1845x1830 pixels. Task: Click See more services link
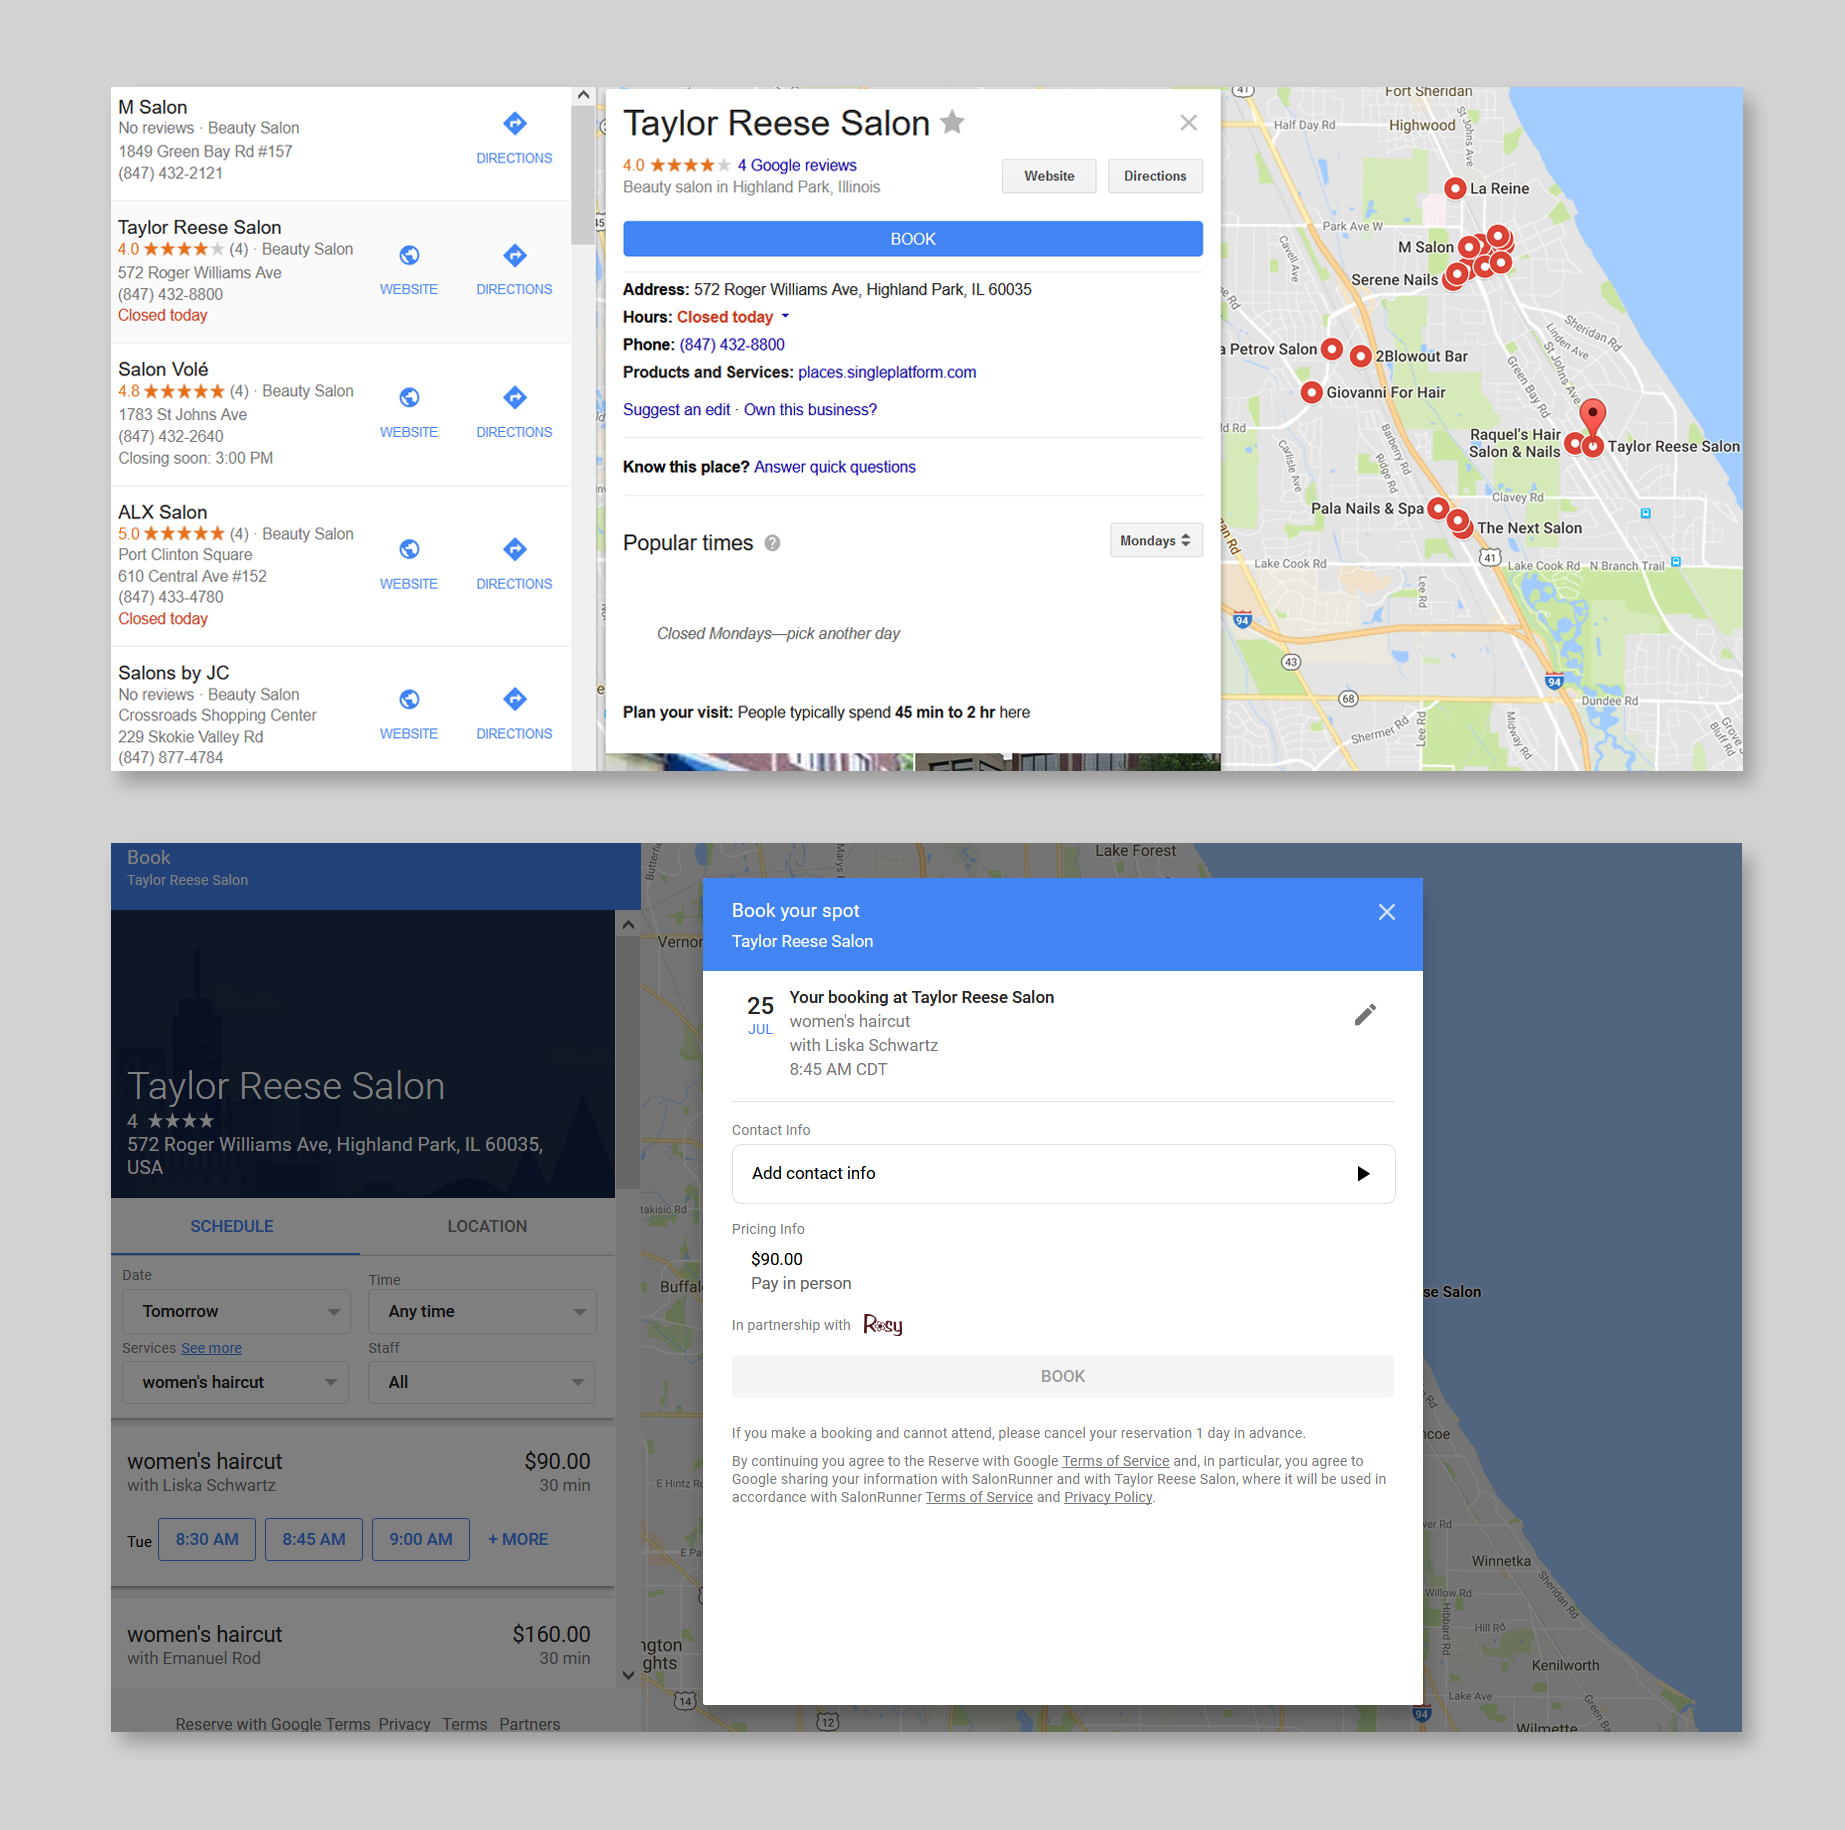pos(211,1348)
